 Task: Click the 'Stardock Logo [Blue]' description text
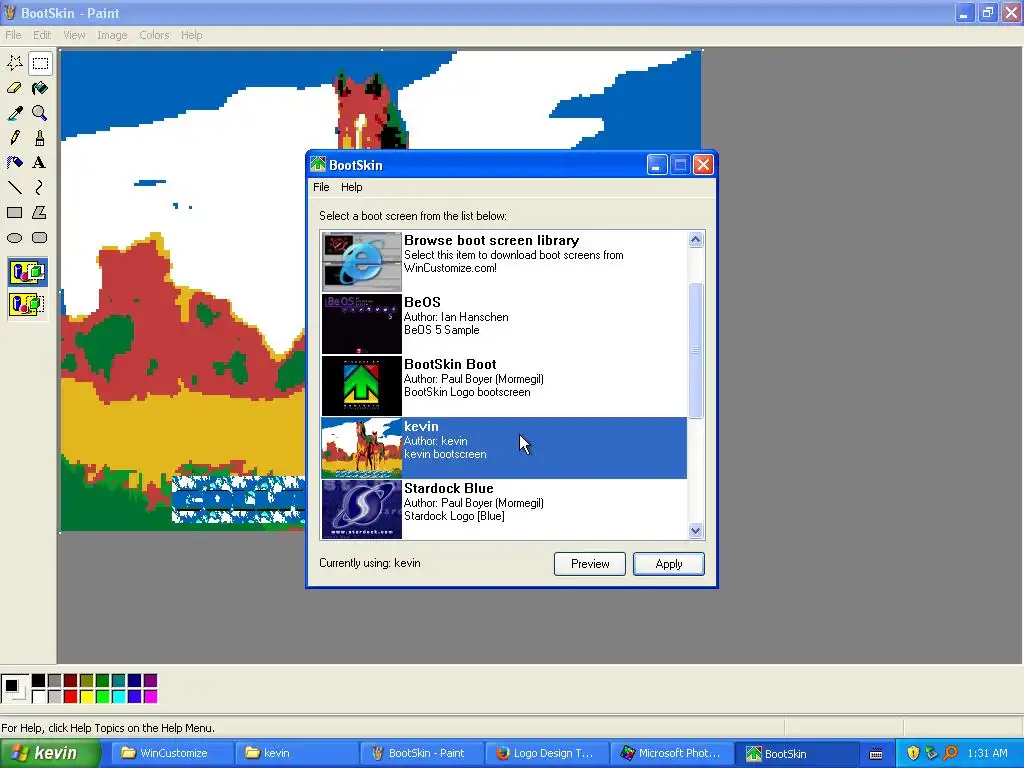pos(454,517)
